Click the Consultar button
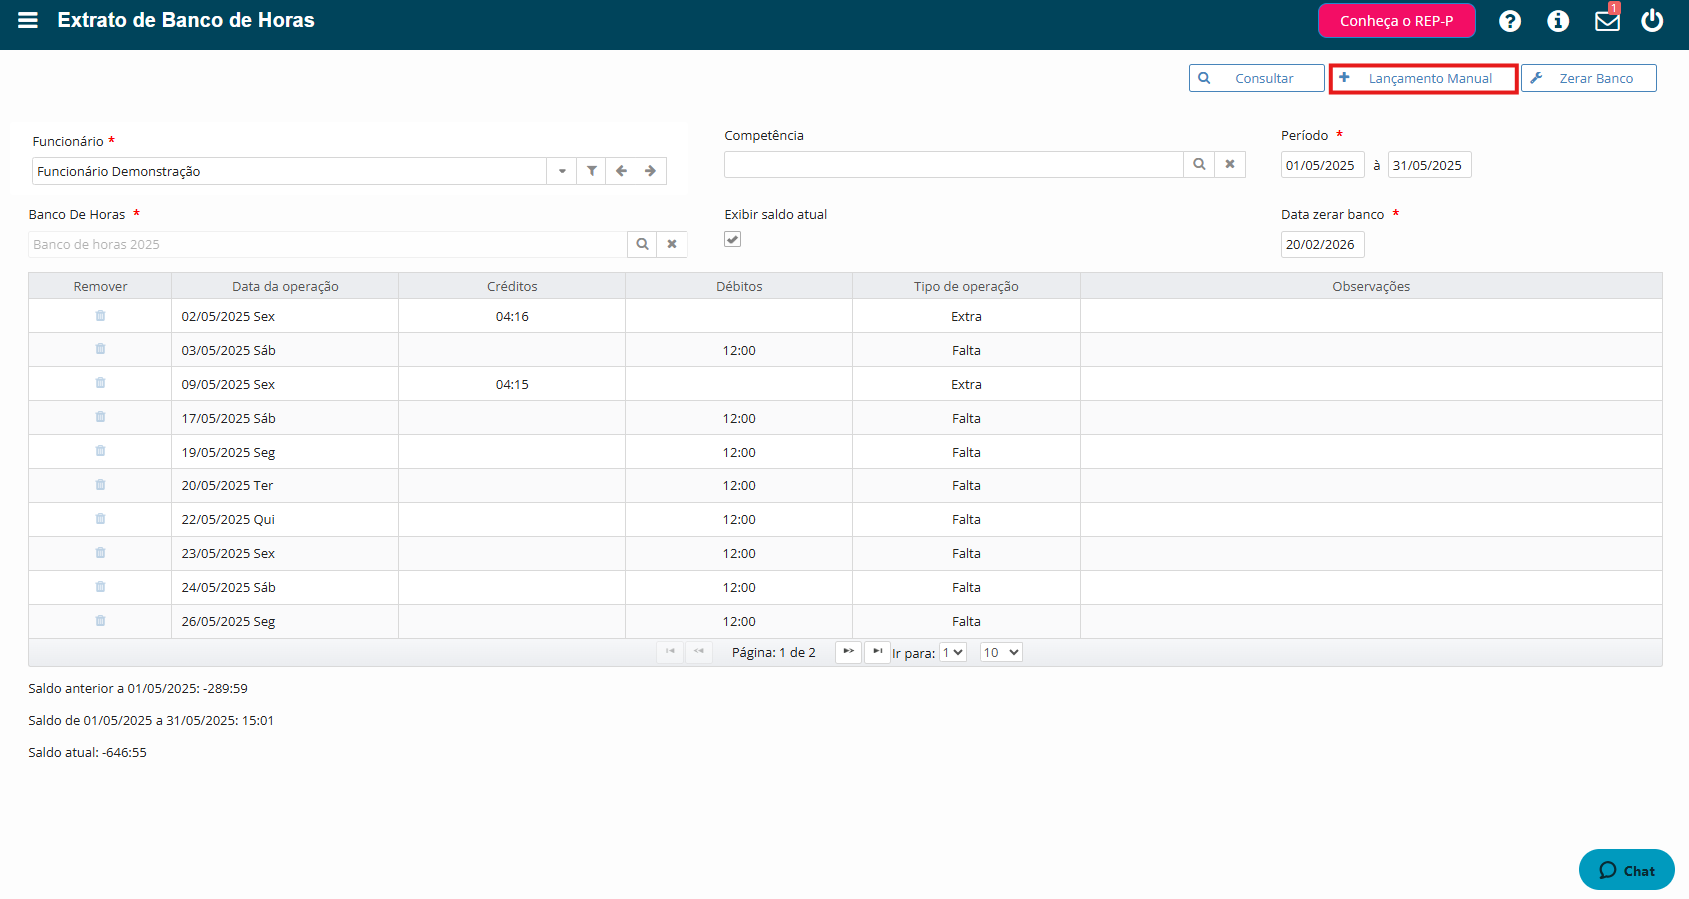1689x899 pixels. pyautogui.click(x=1256, y=78)
